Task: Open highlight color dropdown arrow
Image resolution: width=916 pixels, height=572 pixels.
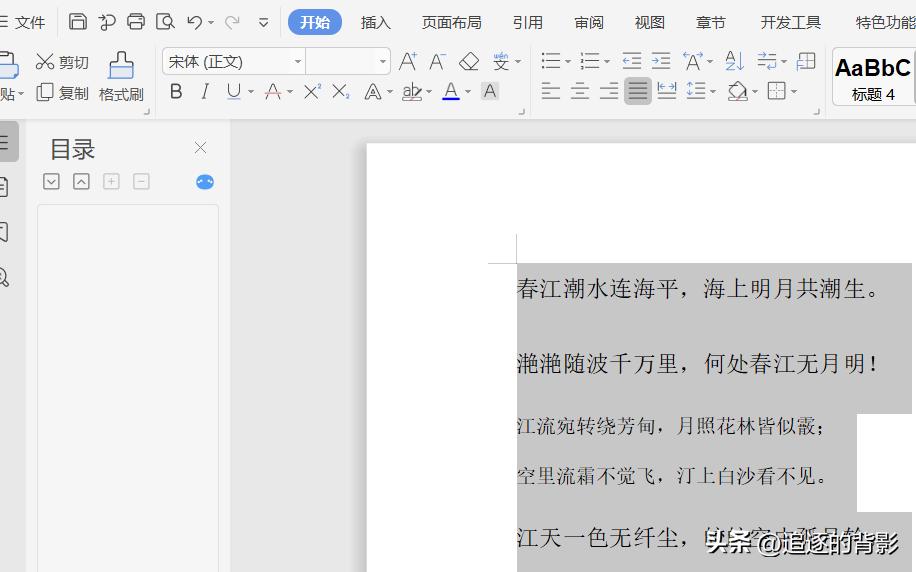Action: 429,92
